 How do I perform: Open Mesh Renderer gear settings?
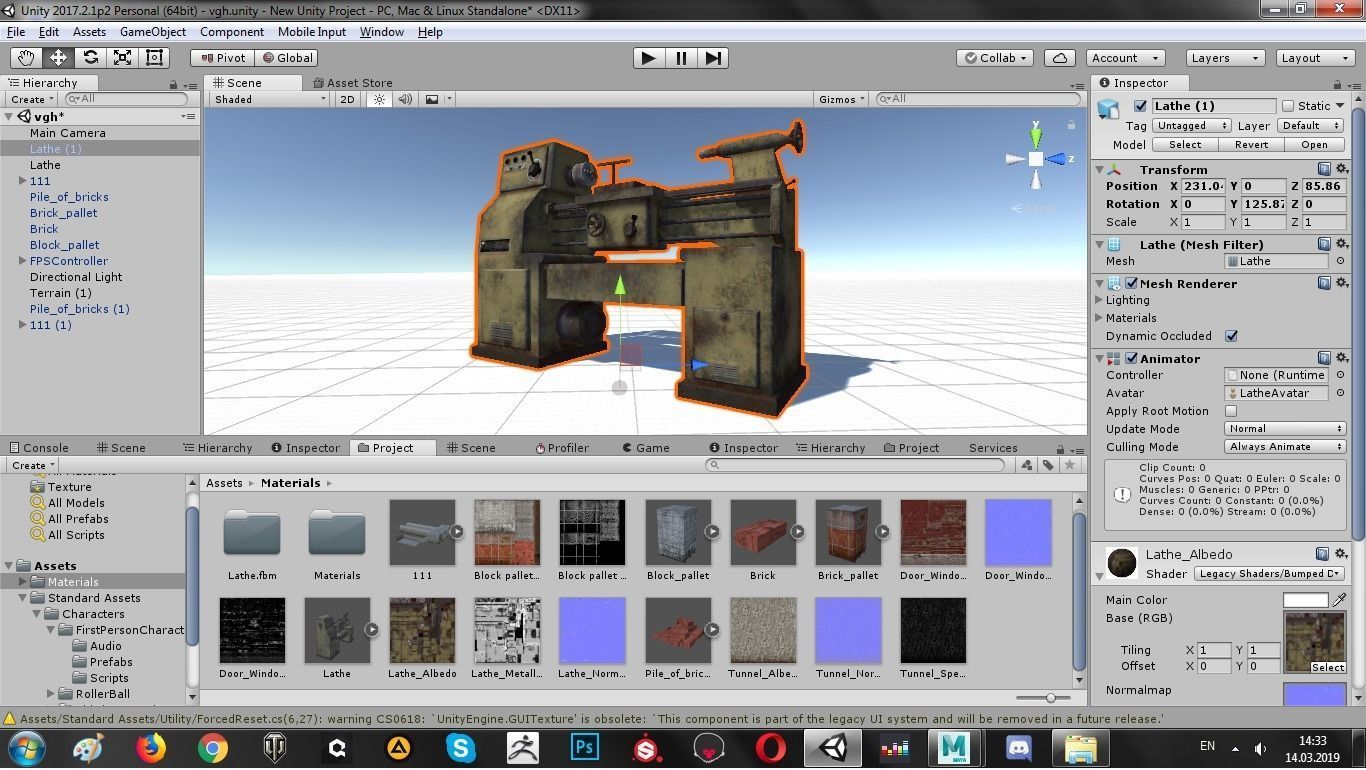(x=1342, y=283)
